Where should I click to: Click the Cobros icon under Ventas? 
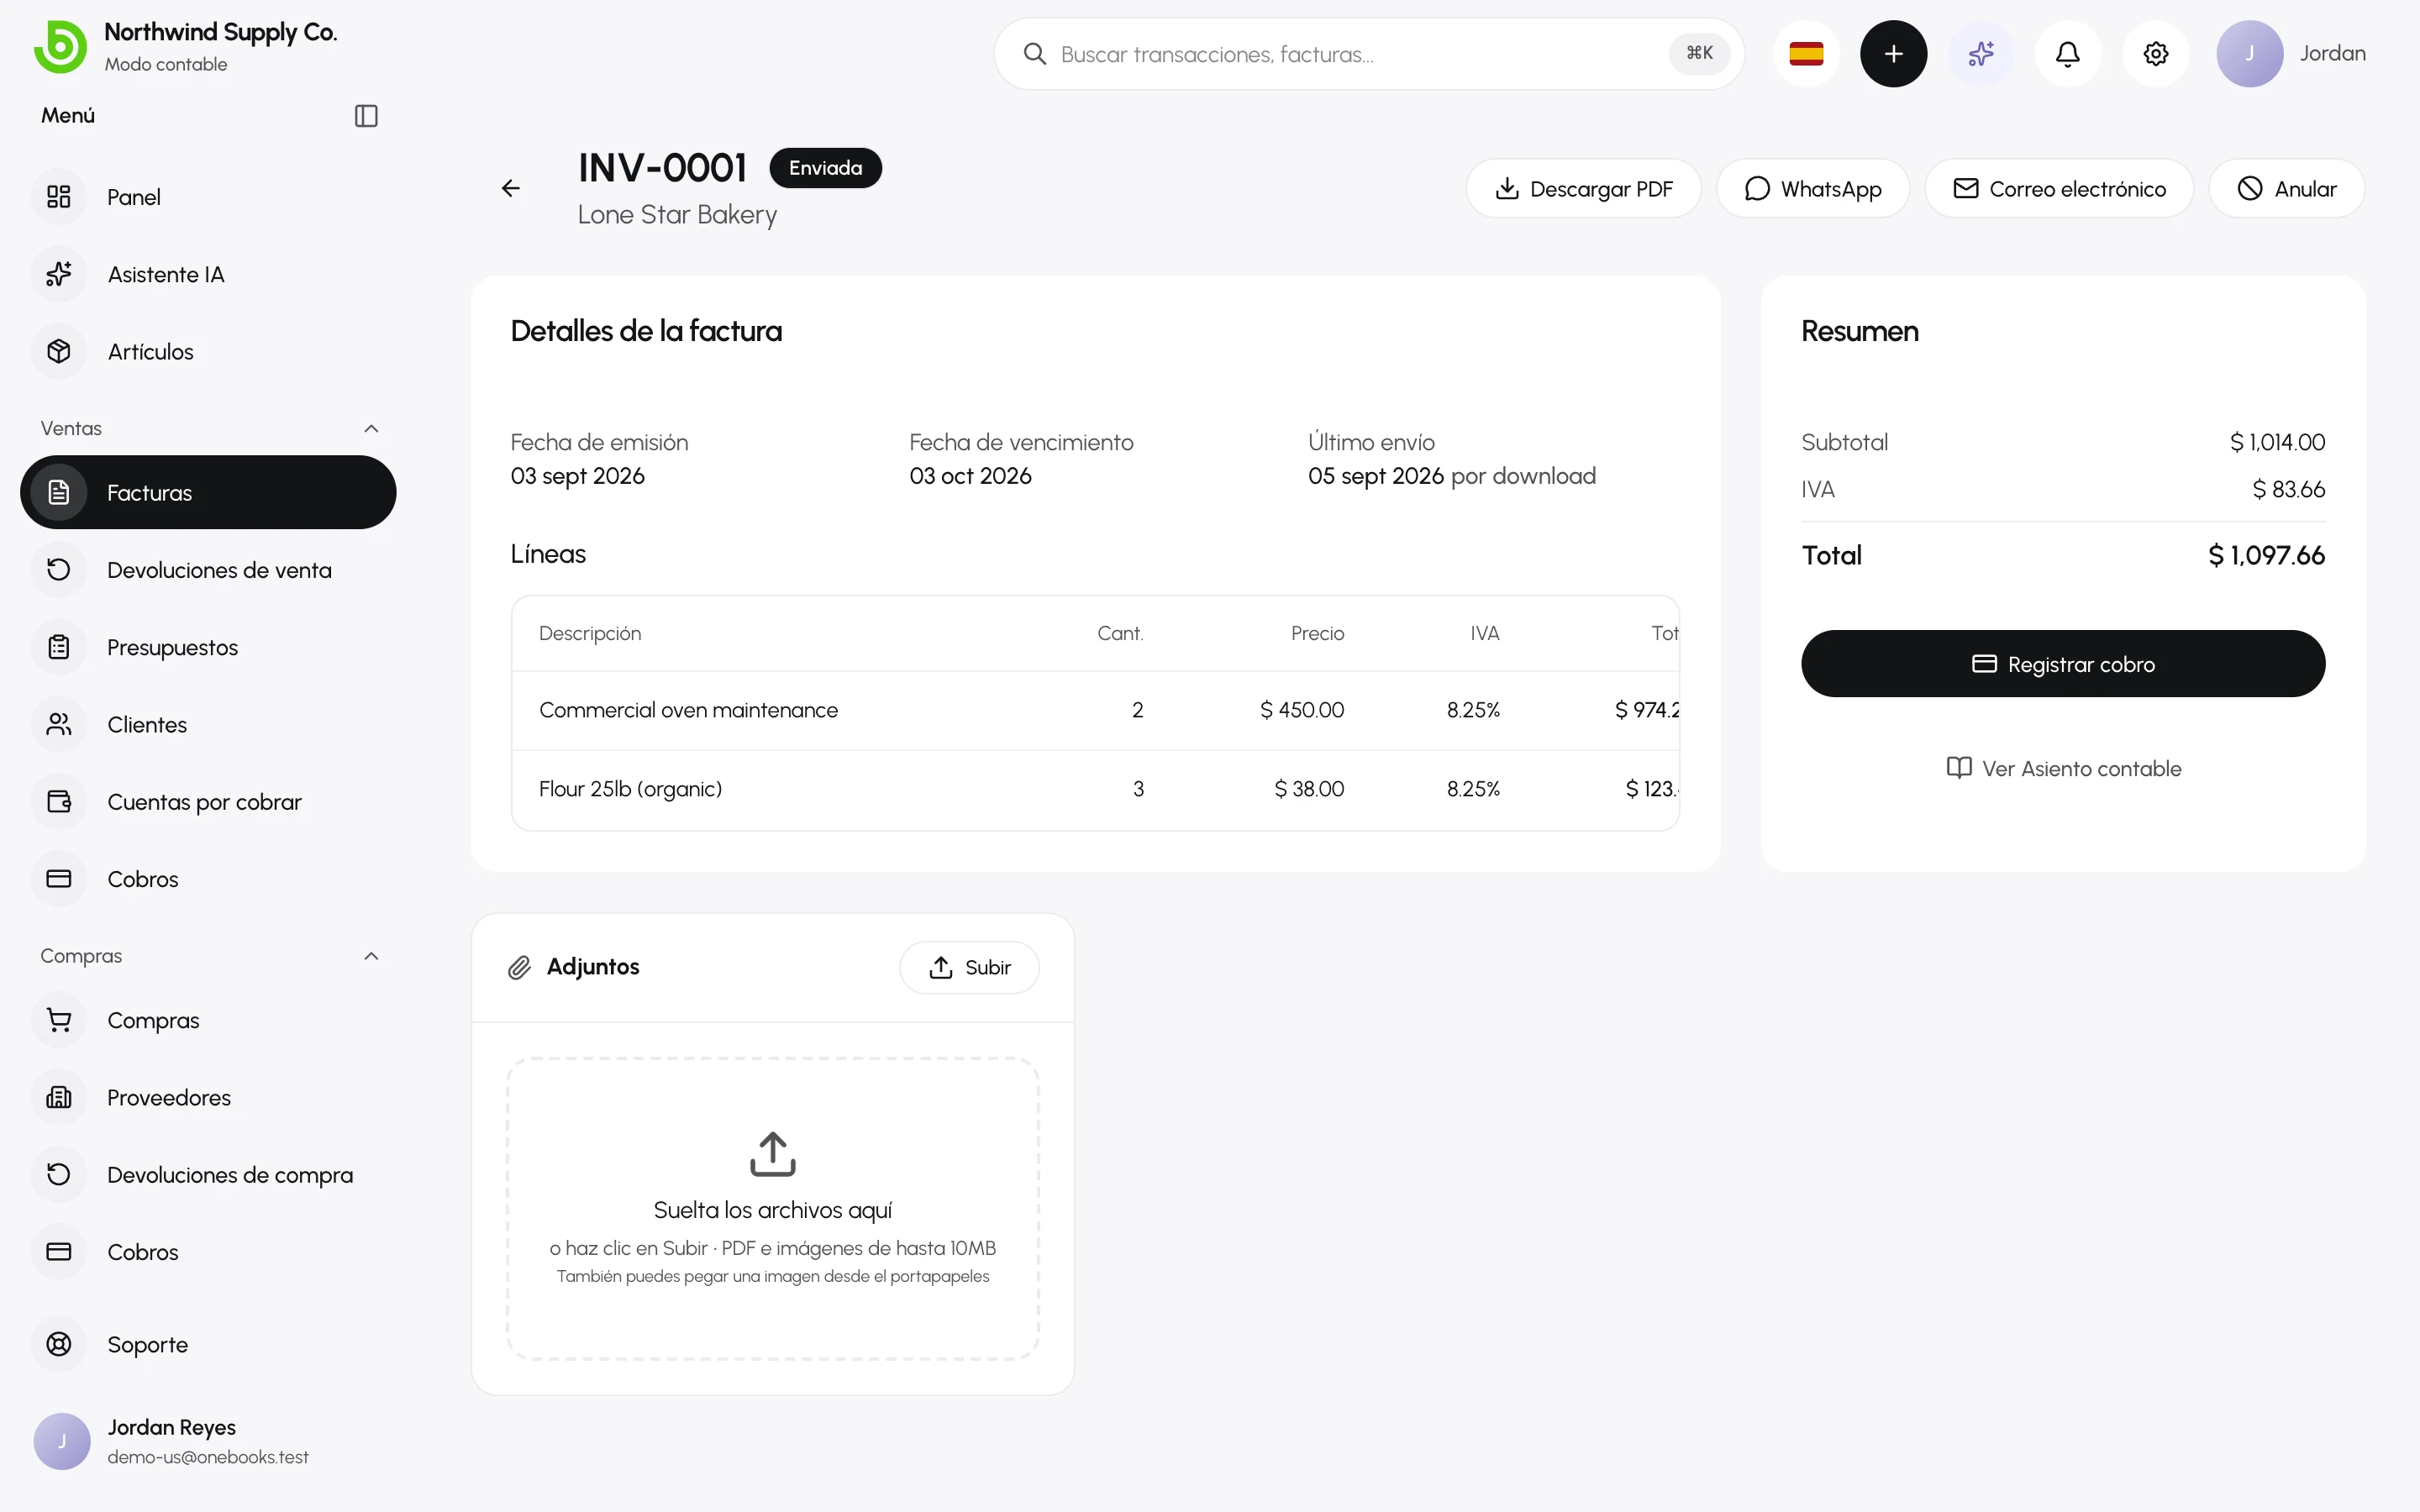[x=59, y=879]
